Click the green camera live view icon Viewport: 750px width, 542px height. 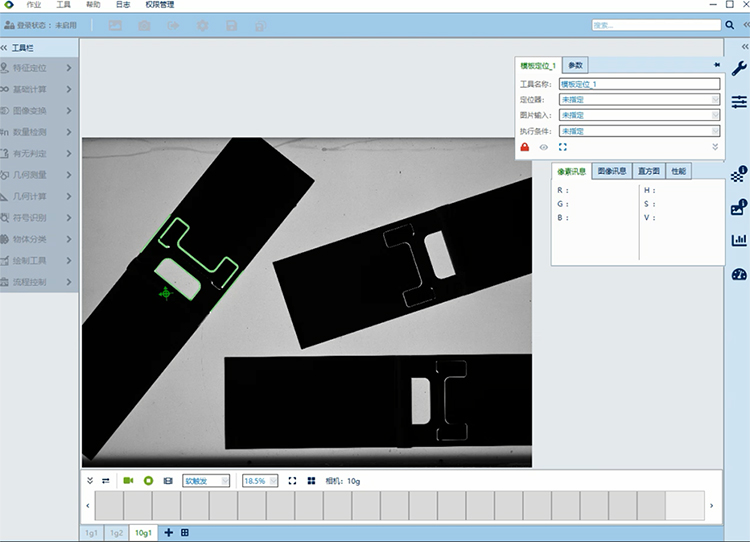pos(129,481)
